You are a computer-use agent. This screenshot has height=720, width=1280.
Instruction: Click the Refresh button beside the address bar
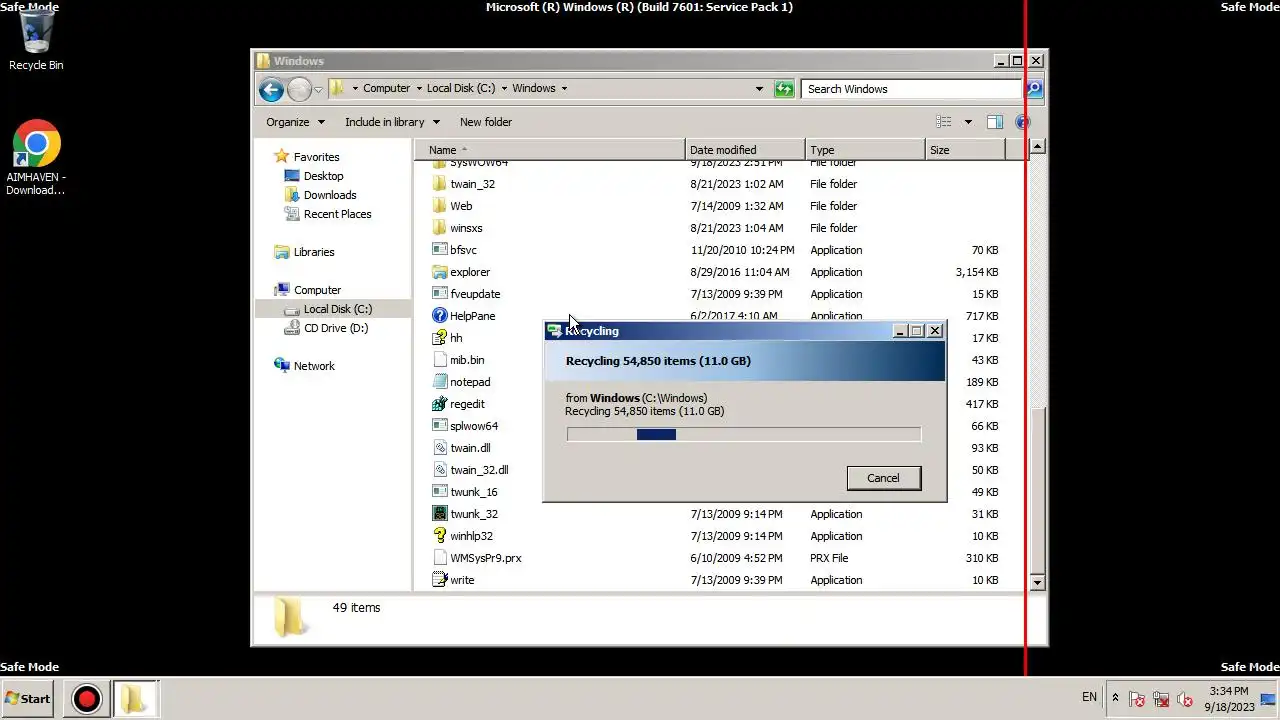click(x=784, y=89)
